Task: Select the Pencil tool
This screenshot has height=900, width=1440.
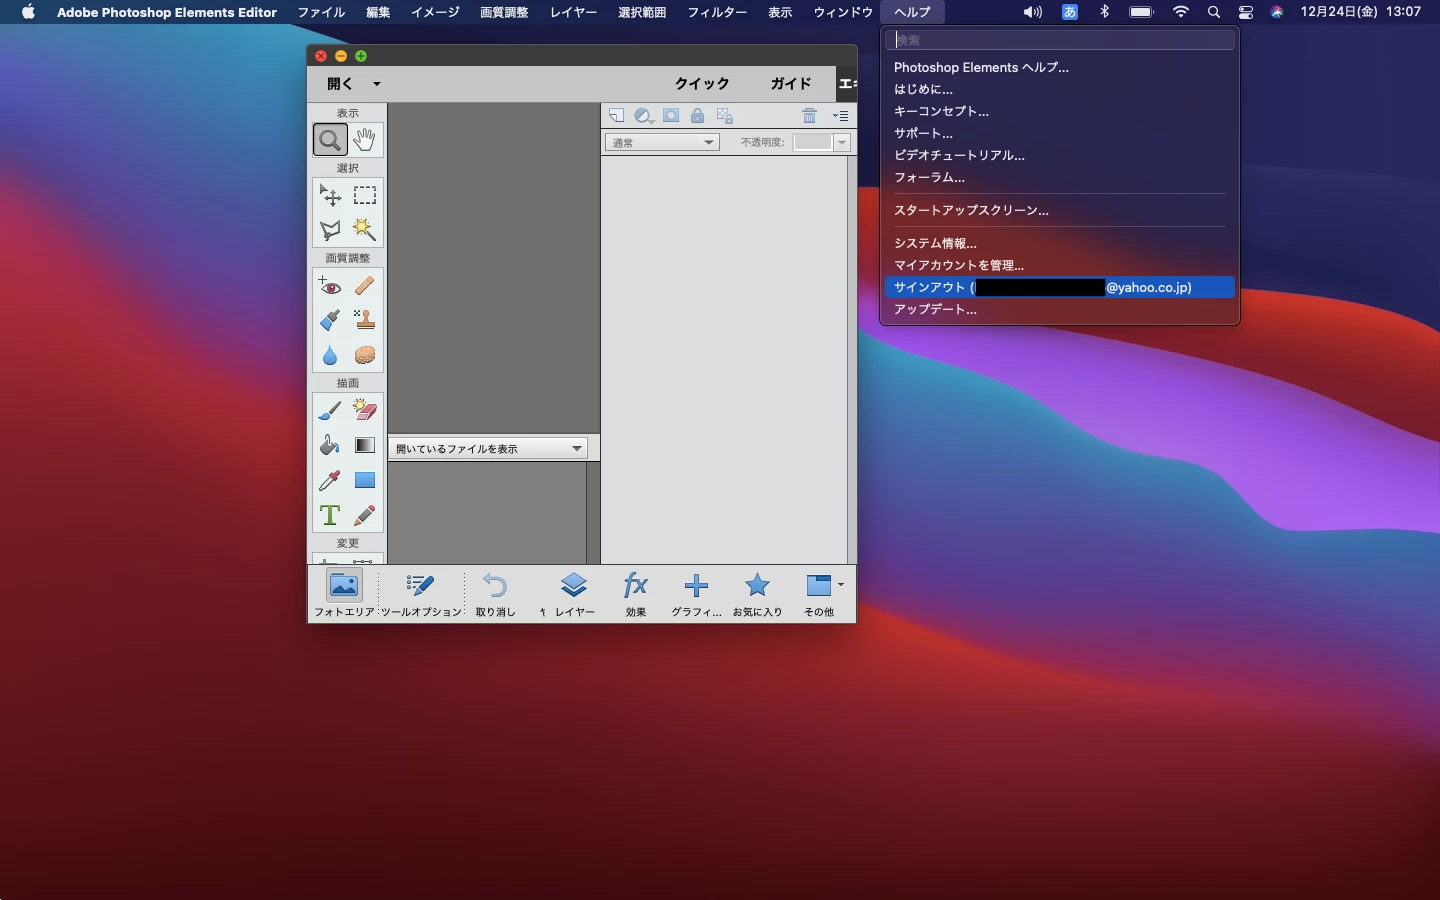Action: (365, 515)
